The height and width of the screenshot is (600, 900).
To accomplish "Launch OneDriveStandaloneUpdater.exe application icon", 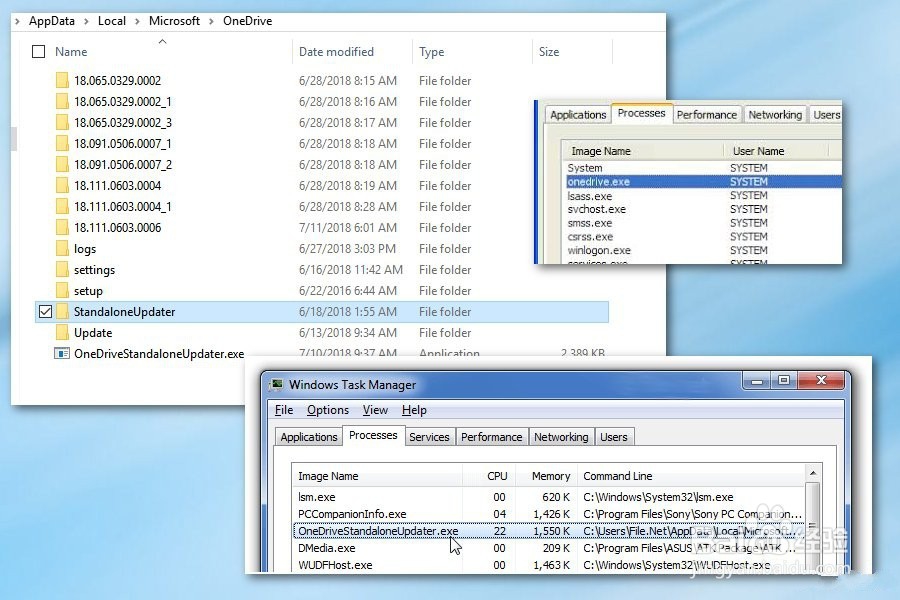I will (x=62, y=353).
